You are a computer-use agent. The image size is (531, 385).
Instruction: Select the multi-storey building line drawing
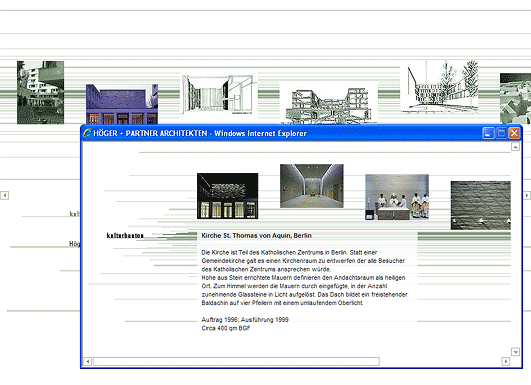pos(328,103)
